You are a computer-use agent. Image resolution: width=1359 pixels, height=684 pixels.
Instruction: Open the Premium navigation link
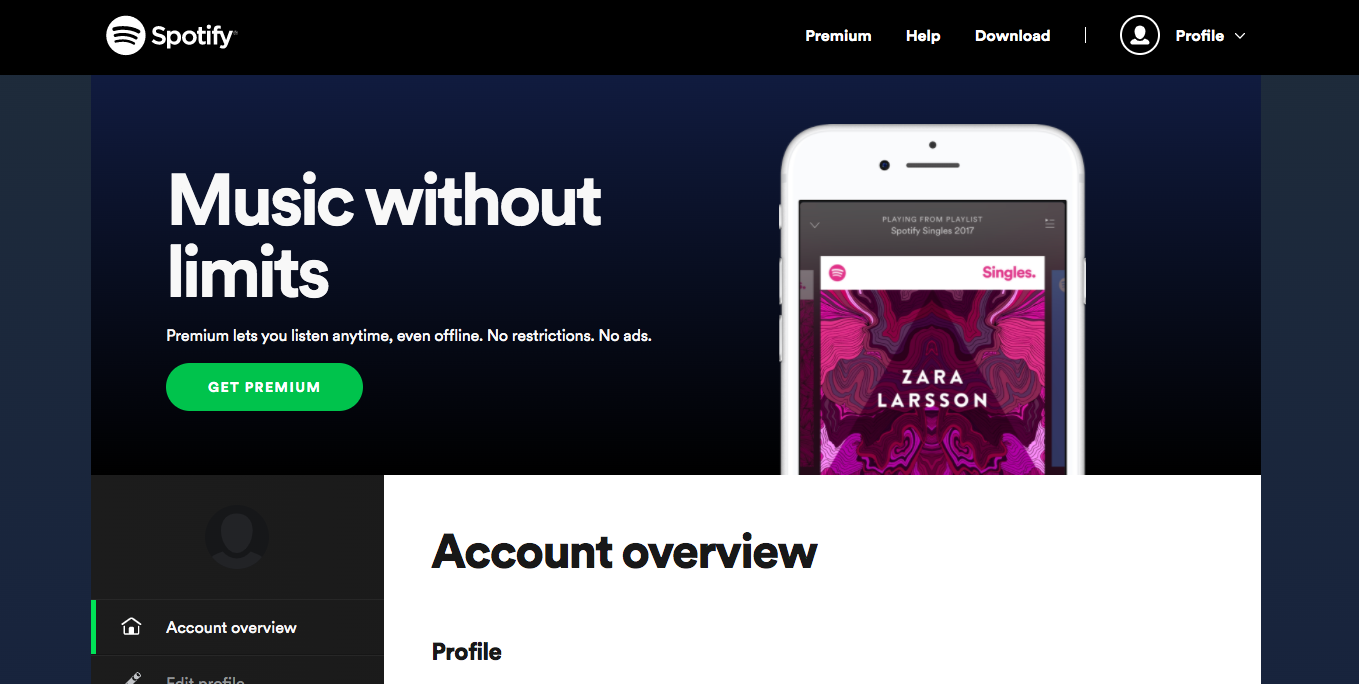coord(838,36)
